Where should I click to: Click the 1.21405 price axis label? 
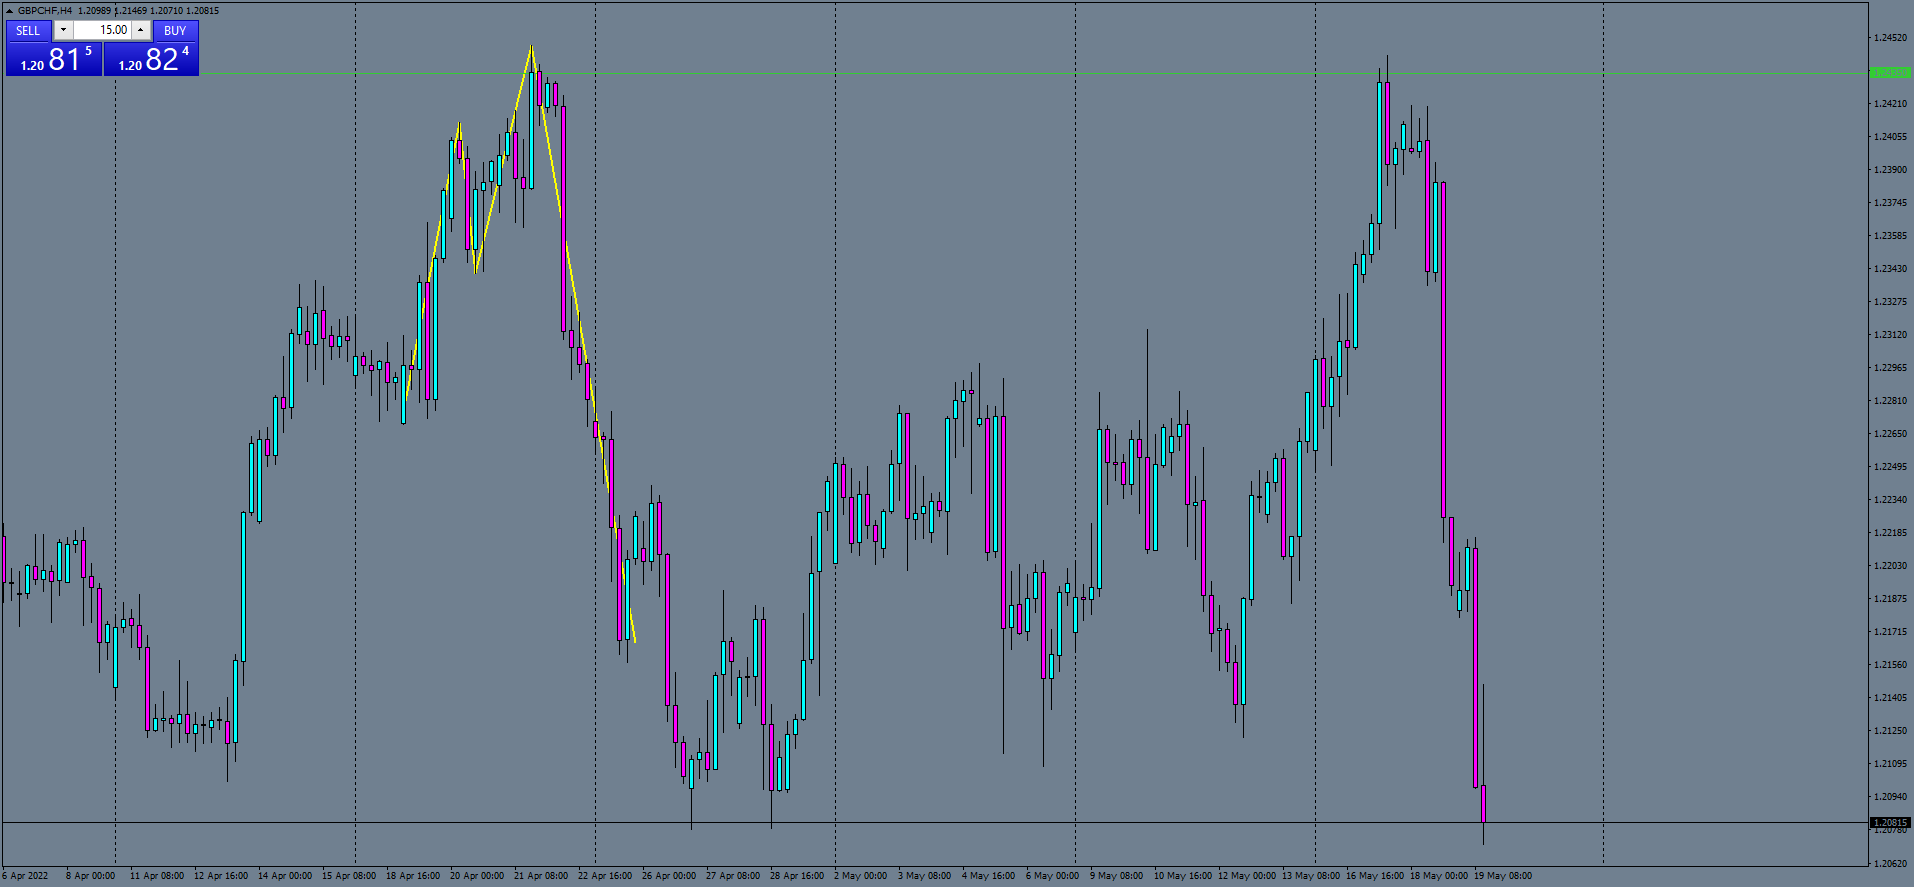(x=1890, y=698)
